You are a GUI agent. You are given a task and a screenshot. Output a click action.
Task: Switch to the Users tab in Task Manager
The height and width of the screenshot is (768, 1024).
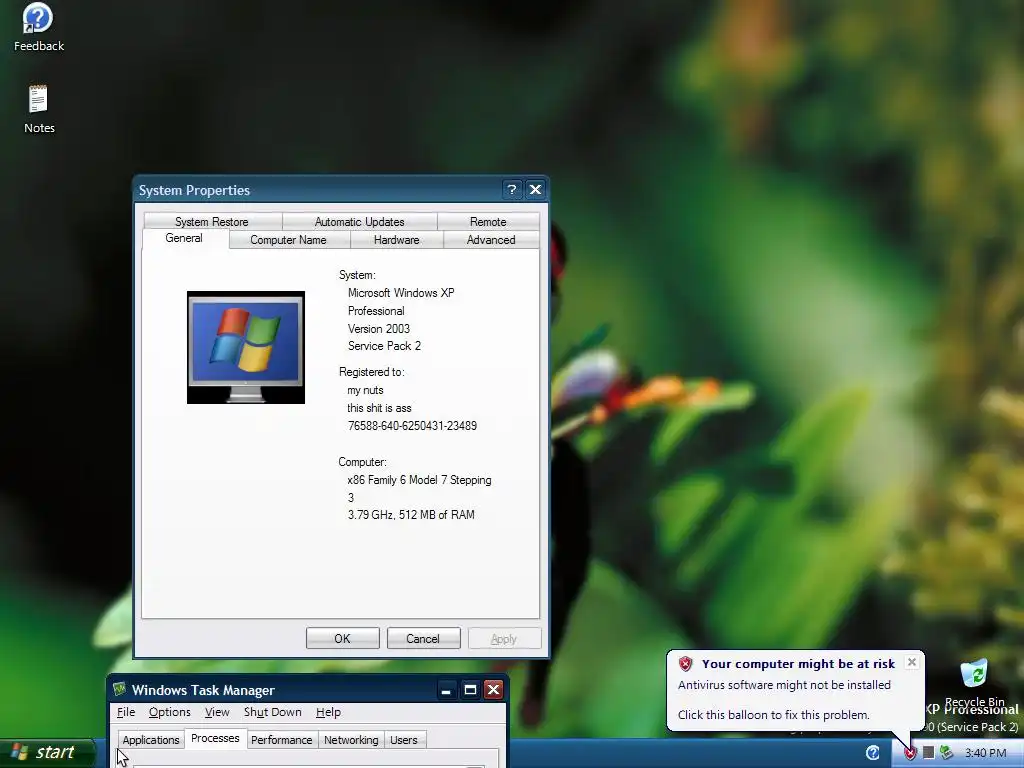[x=404, y=740]
